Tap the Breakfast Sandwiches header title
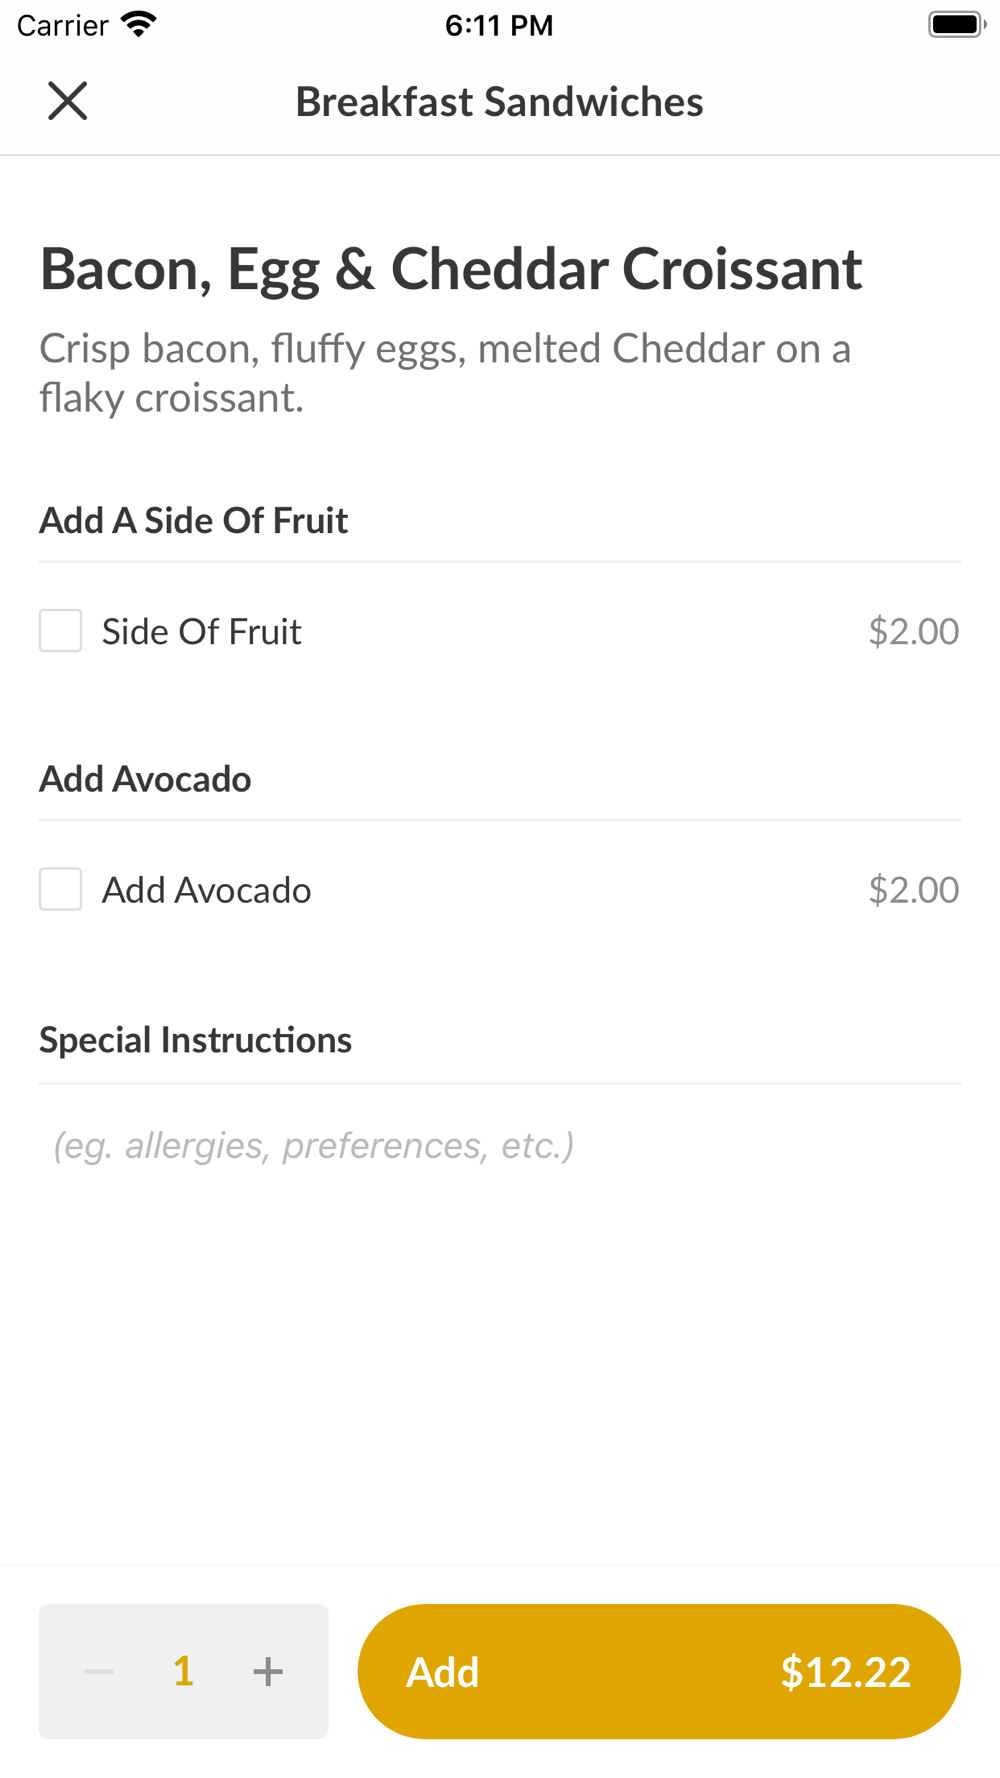The width and height of the screenshot is (1000, 1778). click(499, 102)
